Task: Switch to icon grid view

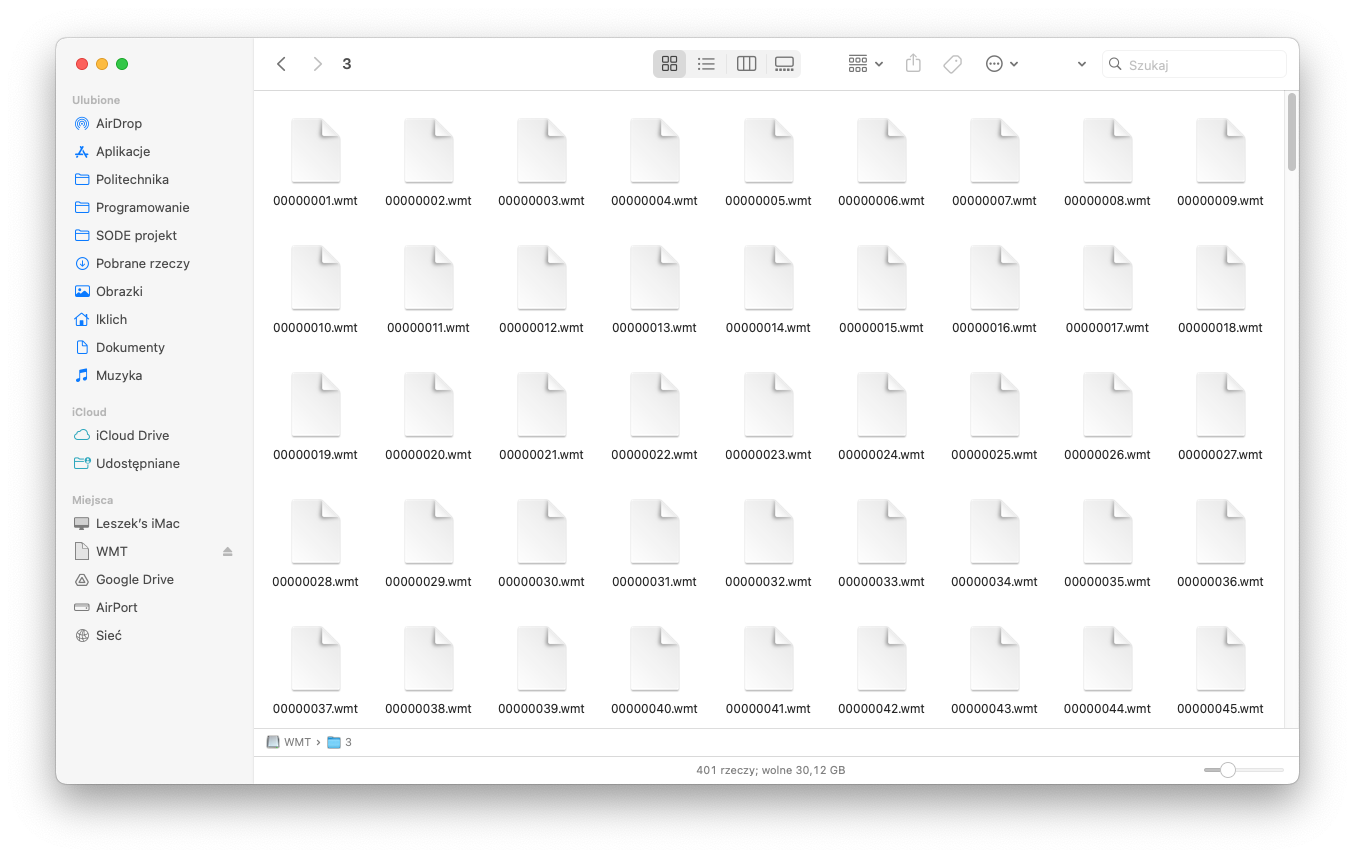Action: click(670, 64)
